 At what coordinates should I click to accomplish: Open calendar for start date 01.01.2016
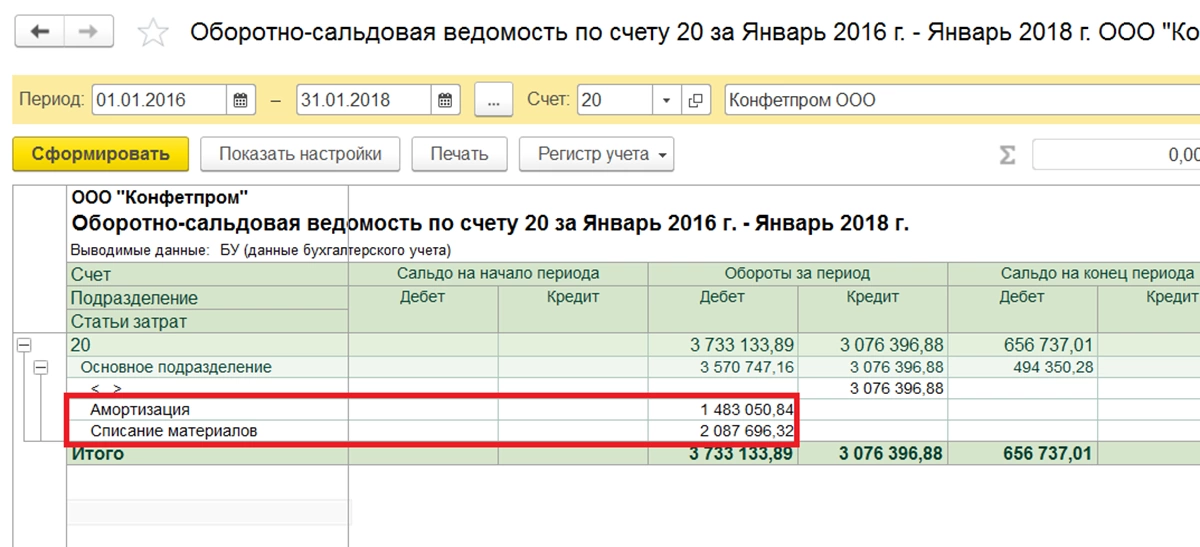pos(240,100)
